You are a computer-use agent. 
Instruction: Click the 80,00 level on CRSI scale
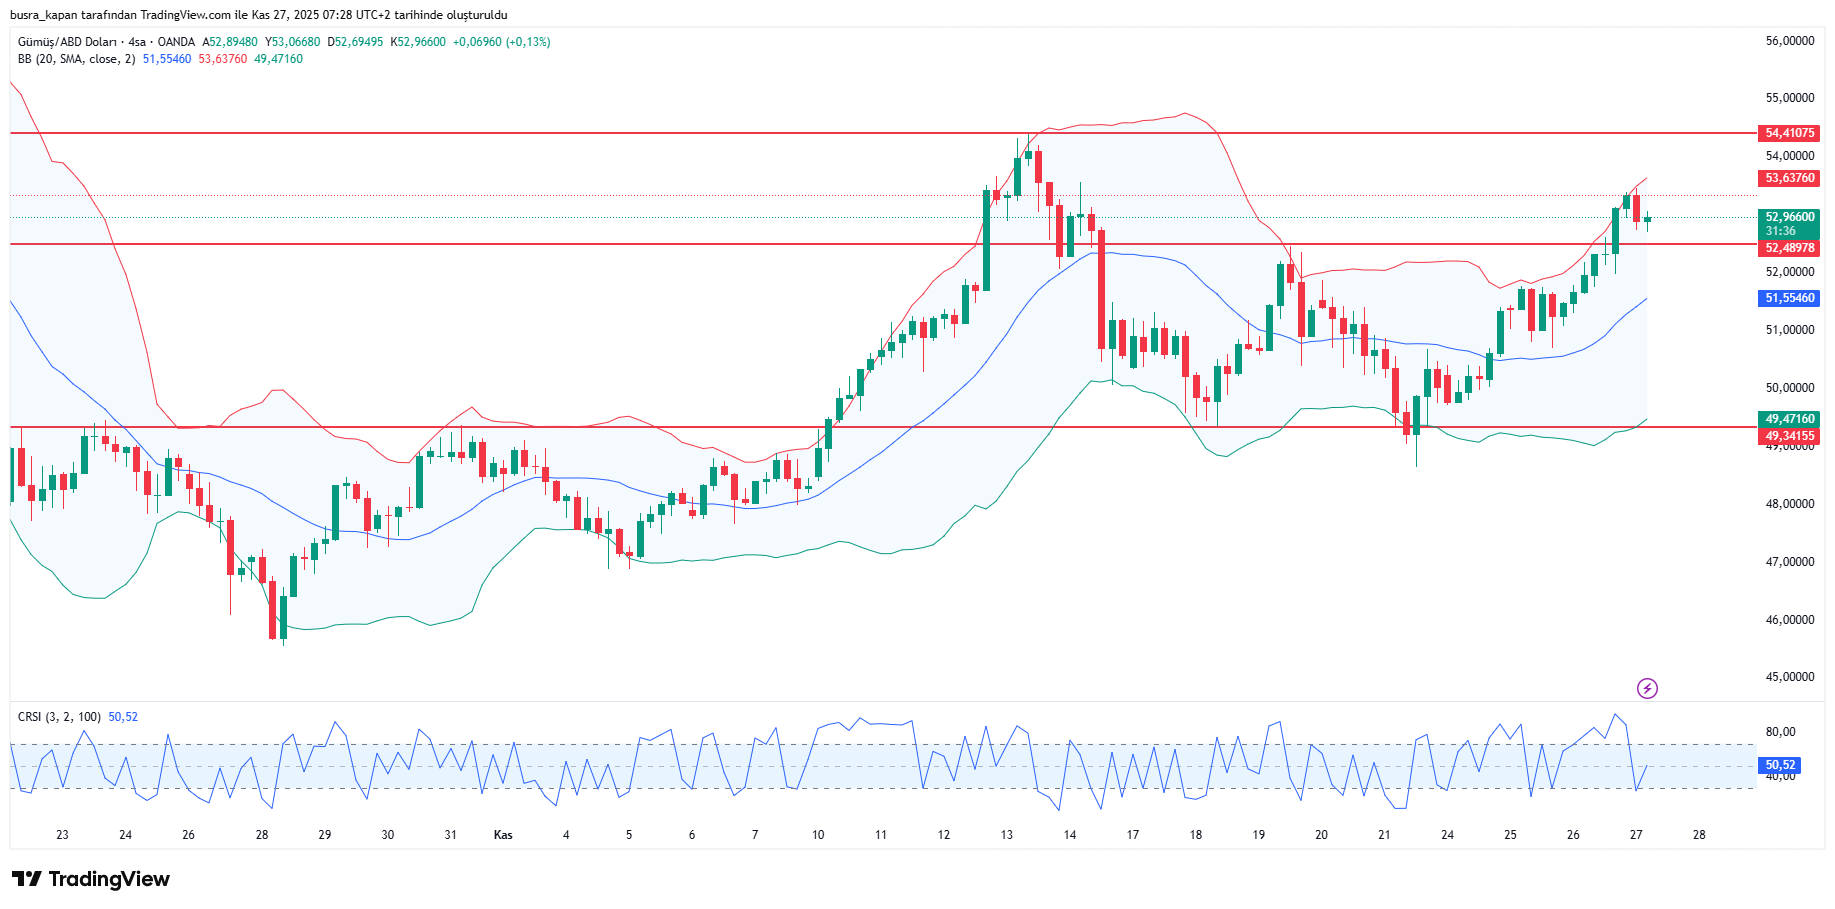tap(1780, 732)
